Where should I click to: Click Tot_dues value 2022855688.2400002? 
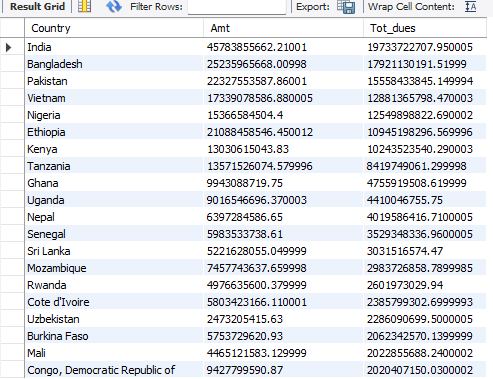(x=420, y=353)
